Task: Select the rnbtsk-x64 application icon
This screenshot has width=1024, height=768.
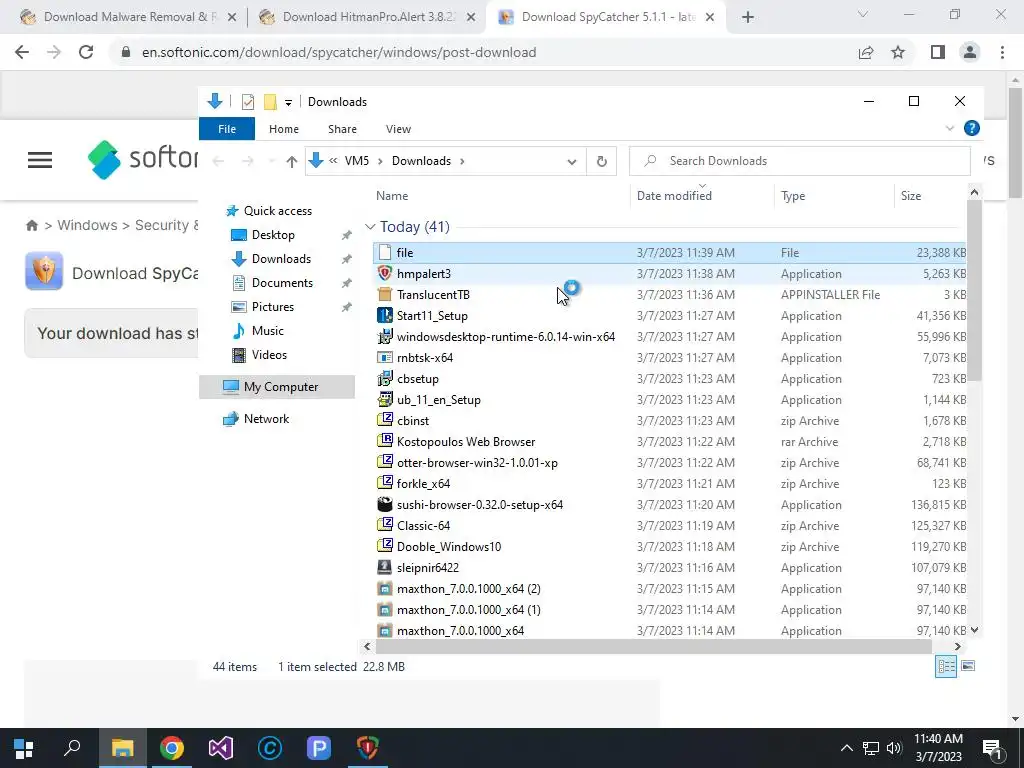Action: [385, 358]
